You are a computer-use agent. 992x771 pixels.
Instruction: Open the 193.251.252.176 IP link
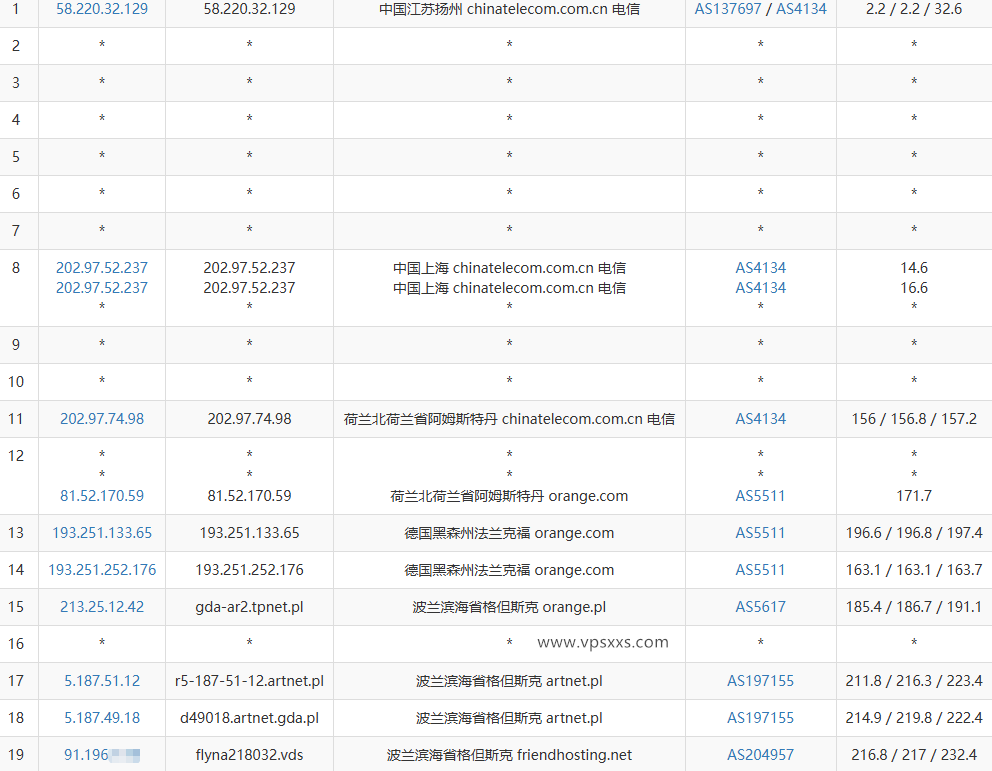102,570
